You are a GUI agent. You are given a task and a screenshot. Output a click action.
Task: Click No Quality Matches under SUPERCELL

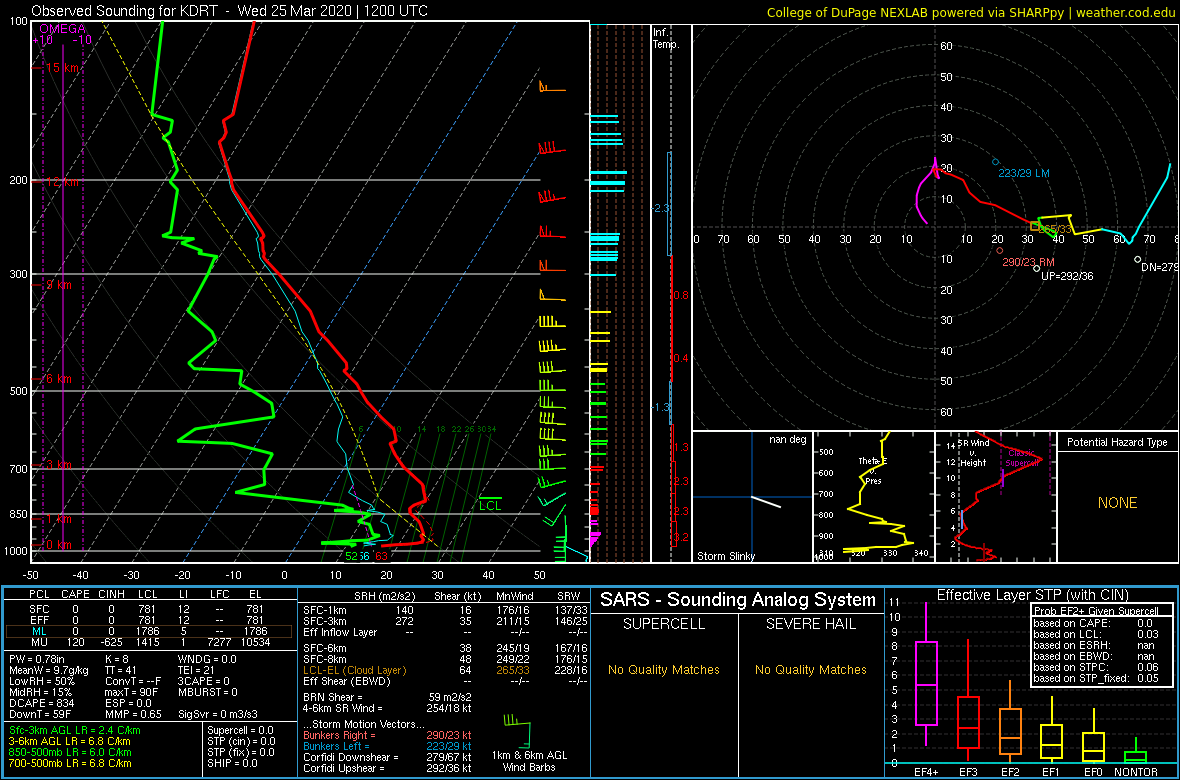[x=664, y=669]
